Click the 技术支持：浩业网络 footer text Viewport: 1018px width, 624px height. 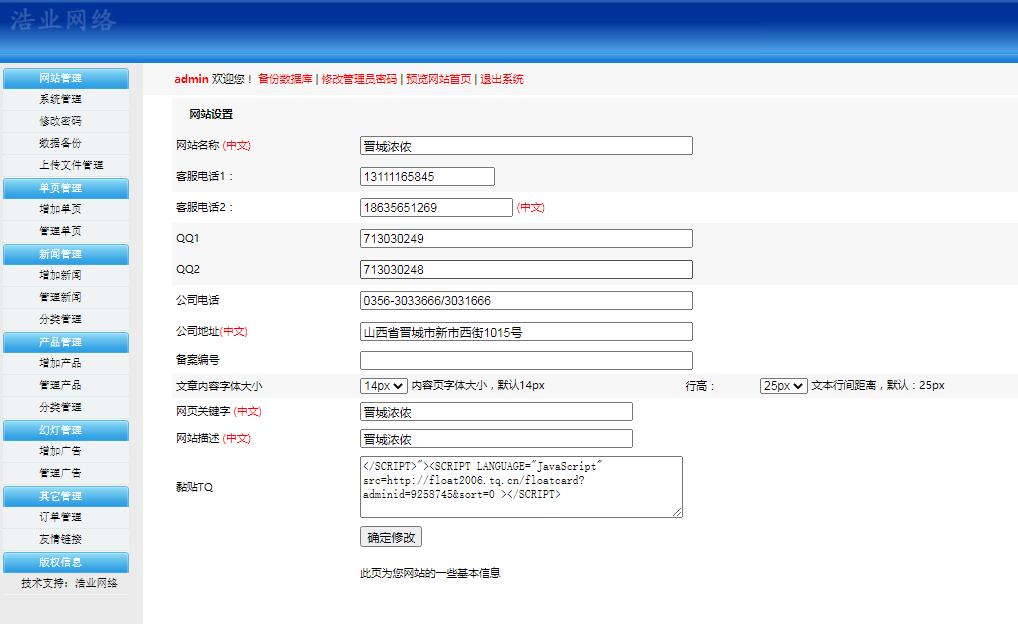(69, 583)
